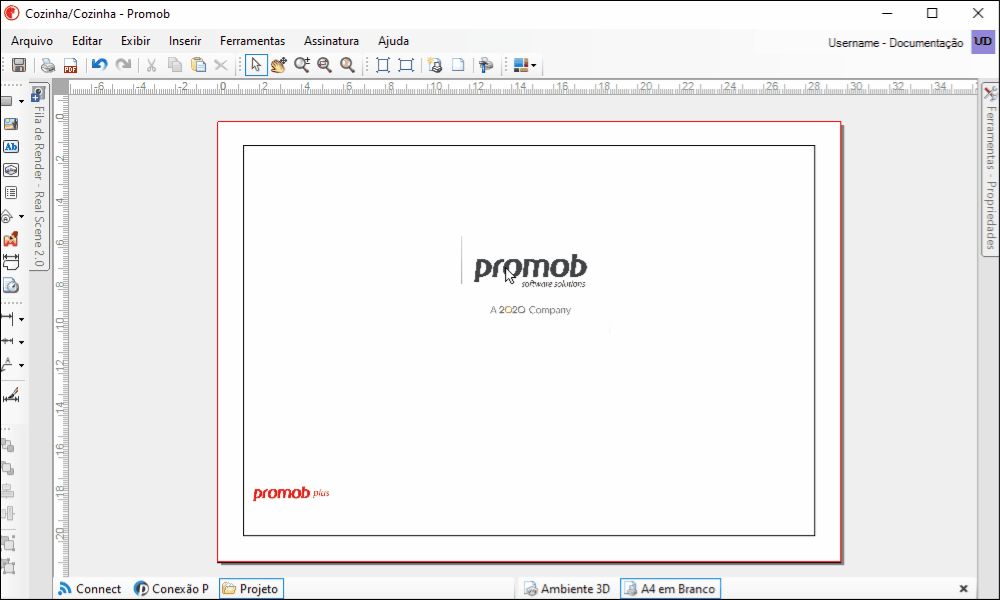
Task: Expand the house view tool dropdown arrow
Action: 21,217
